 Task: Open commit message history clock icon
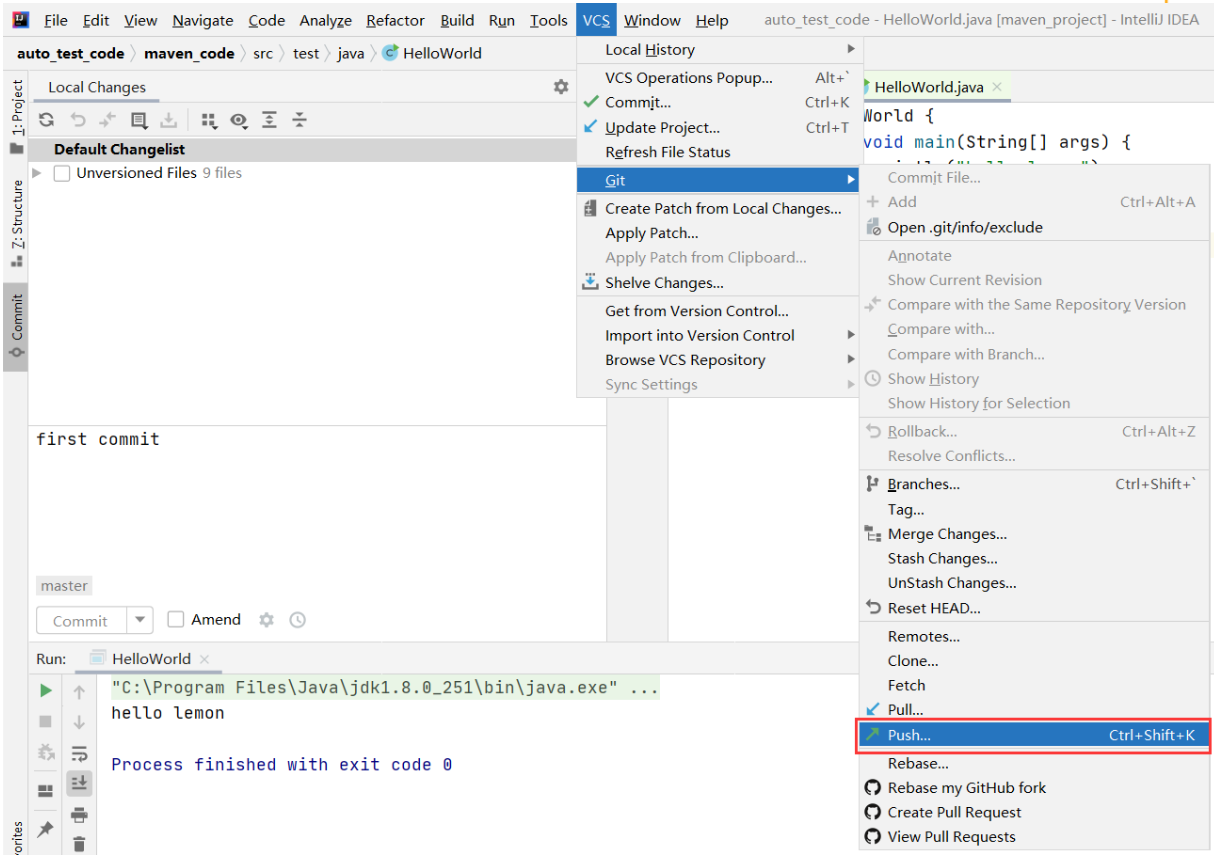[x=297, y=620]
